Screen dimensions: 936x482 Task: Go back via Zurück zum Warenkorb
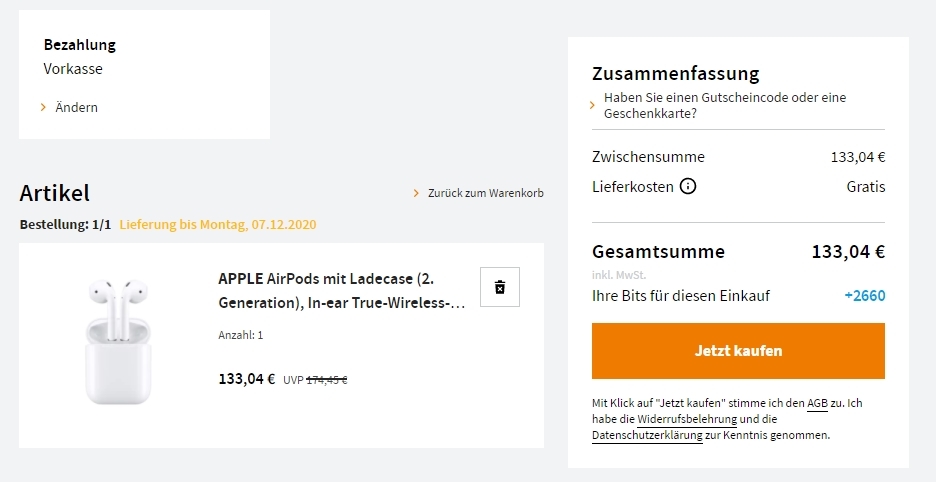485,193
